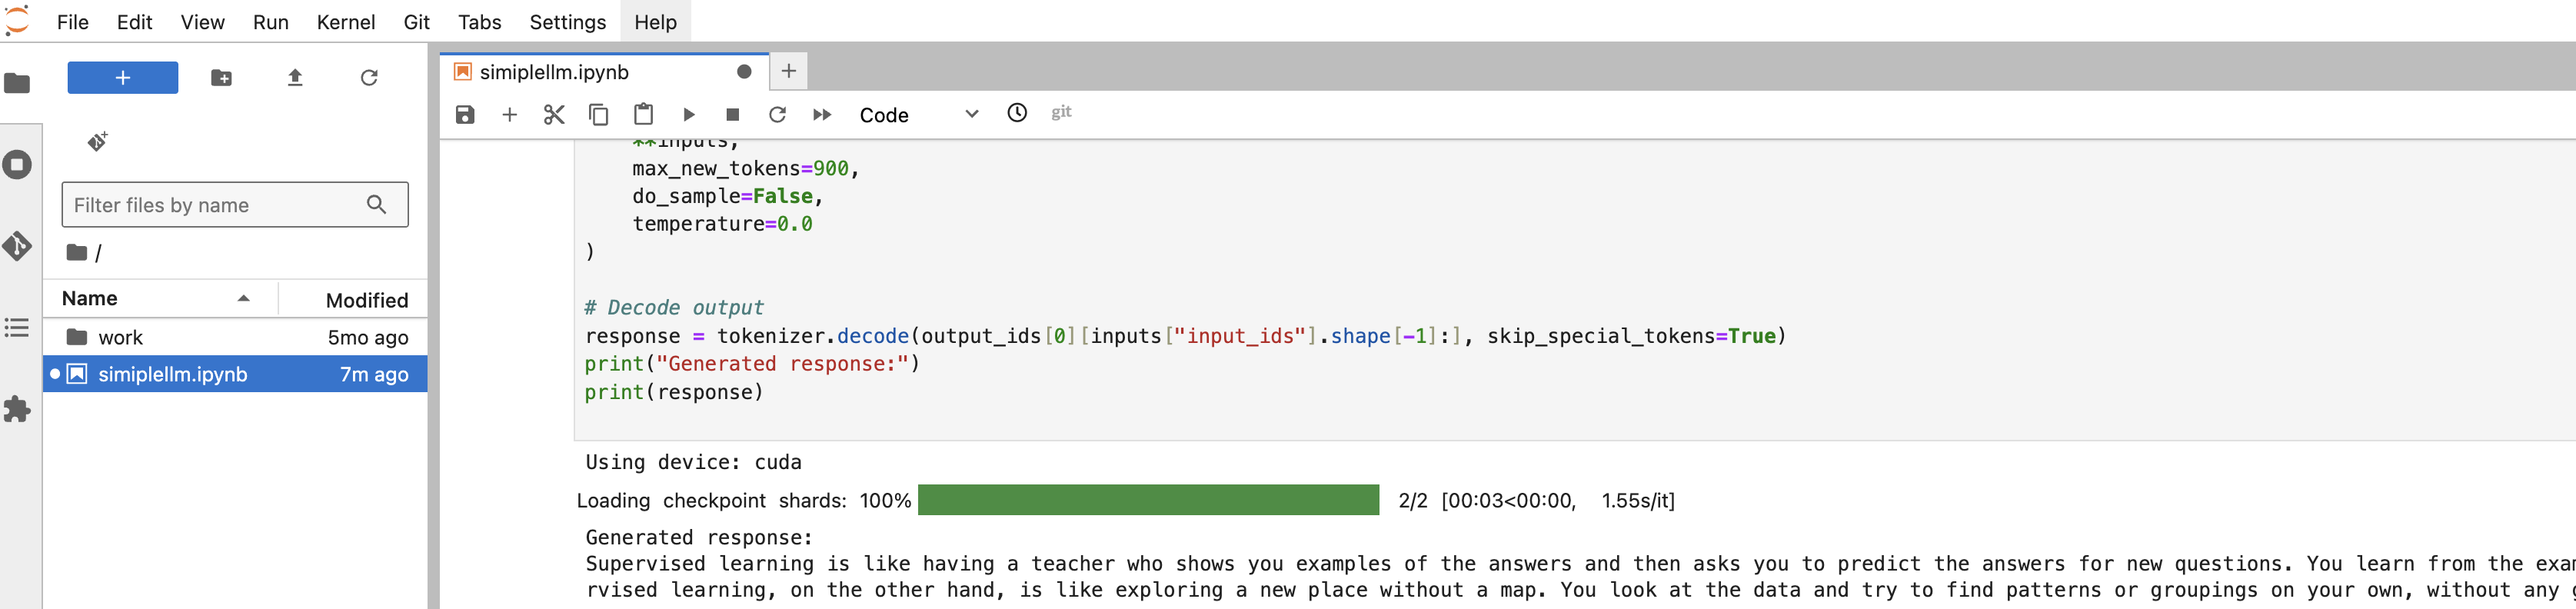Save the notebook with the disk icon
This screenshot has height=609, width=2576.
pyautogui.click(x=465, y=115)
